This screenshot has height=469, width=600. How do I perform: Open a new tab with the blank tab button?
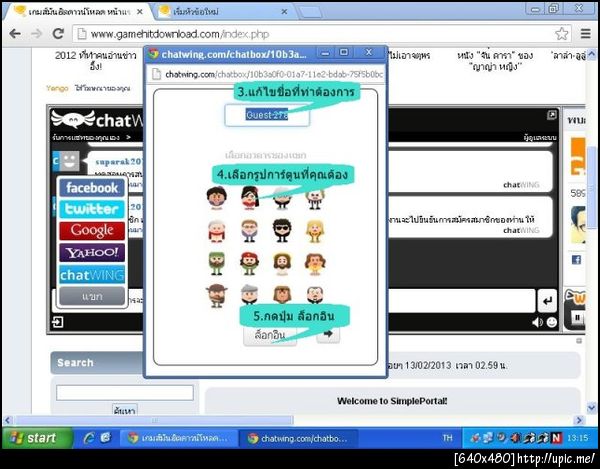click(x=310, y=12)
